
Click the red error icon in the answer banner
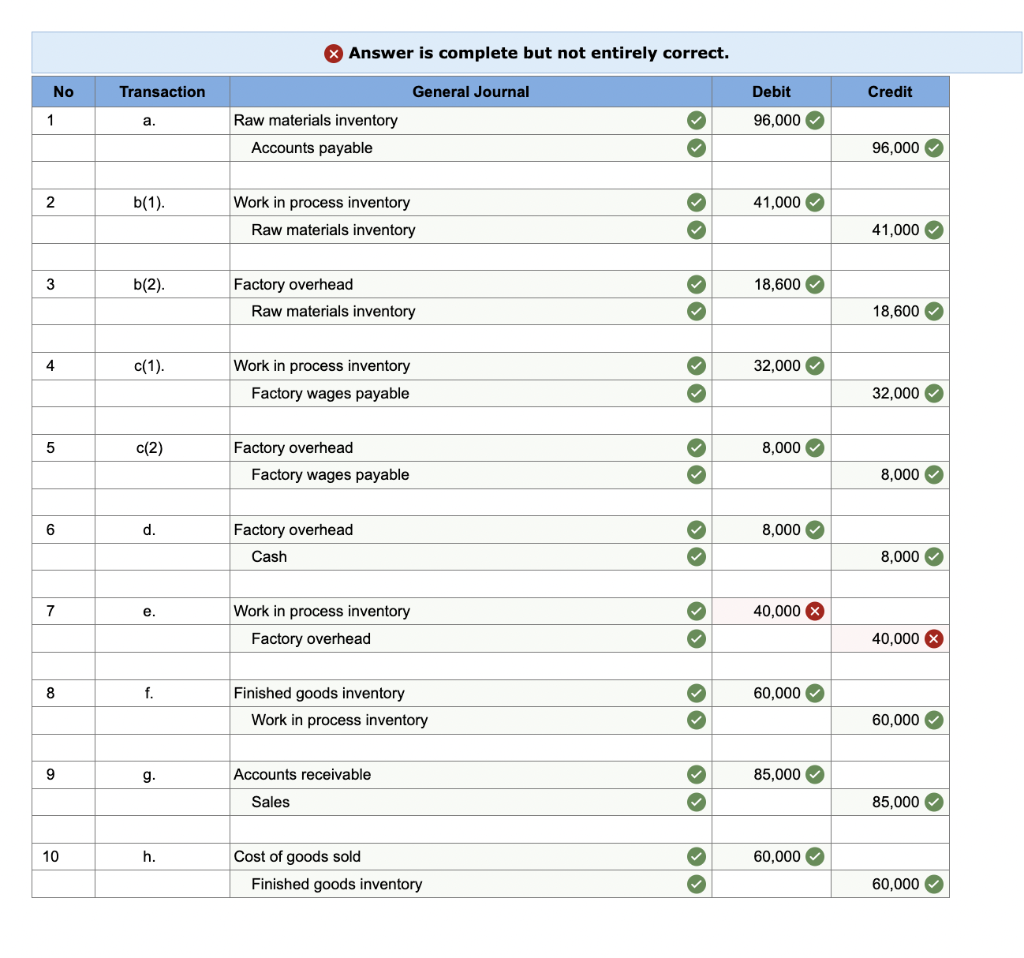click(333, 54)
